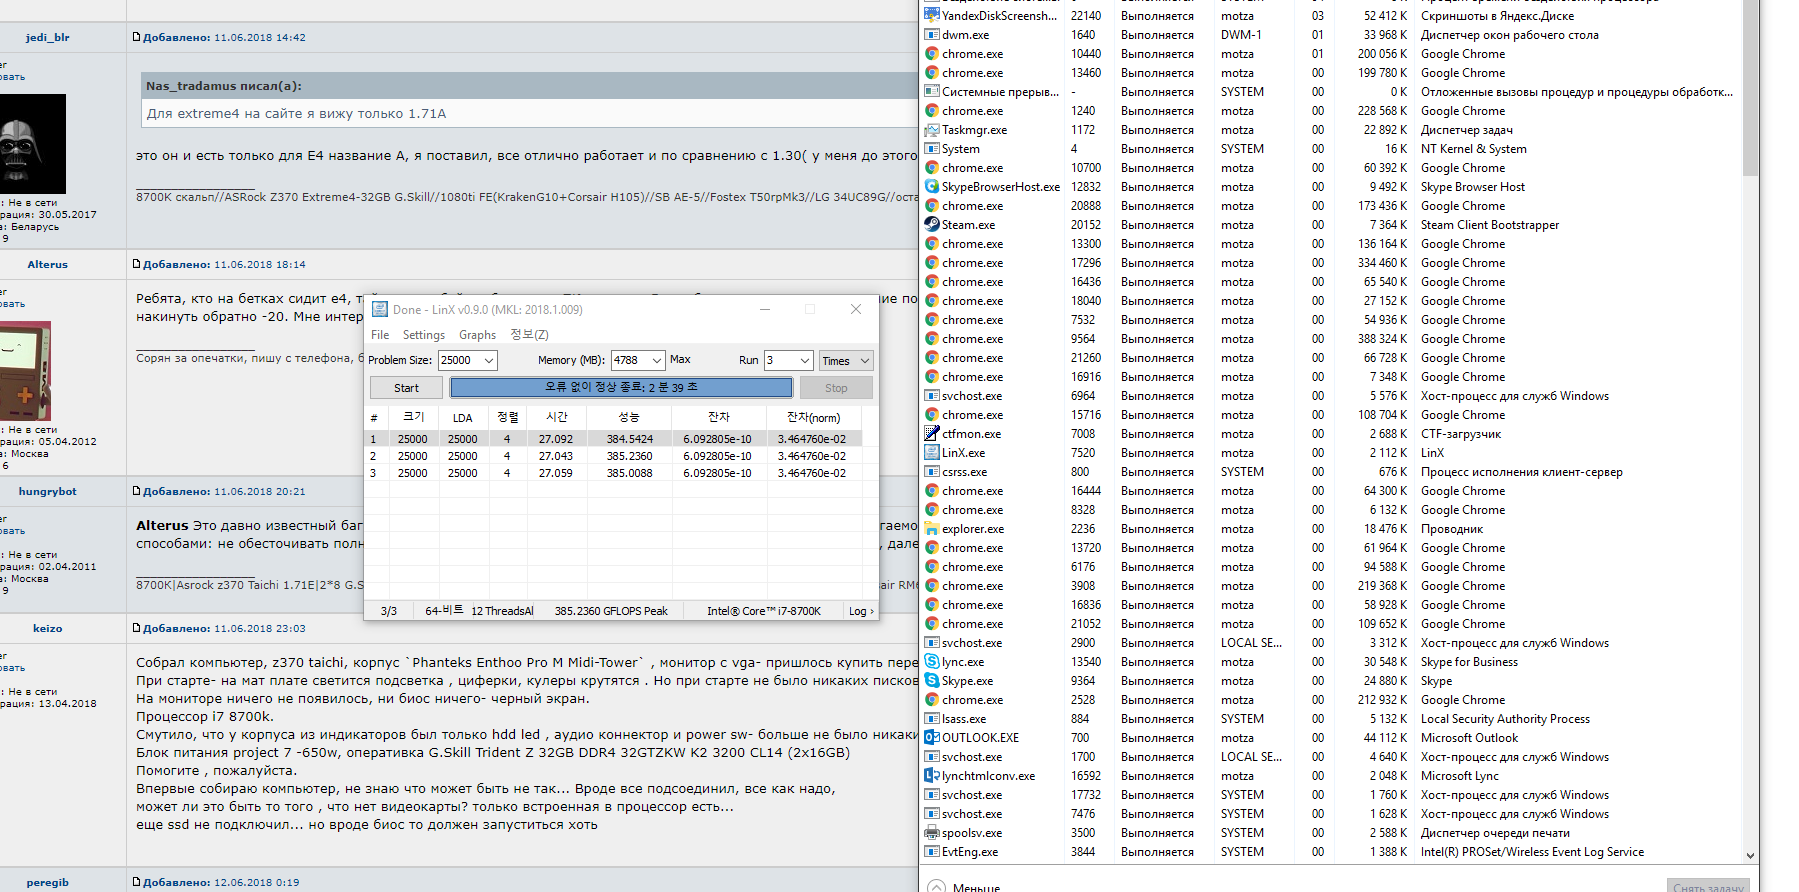Click the 성능 column header in LinX
The image size is (1799, 892).
coord(629,417)
